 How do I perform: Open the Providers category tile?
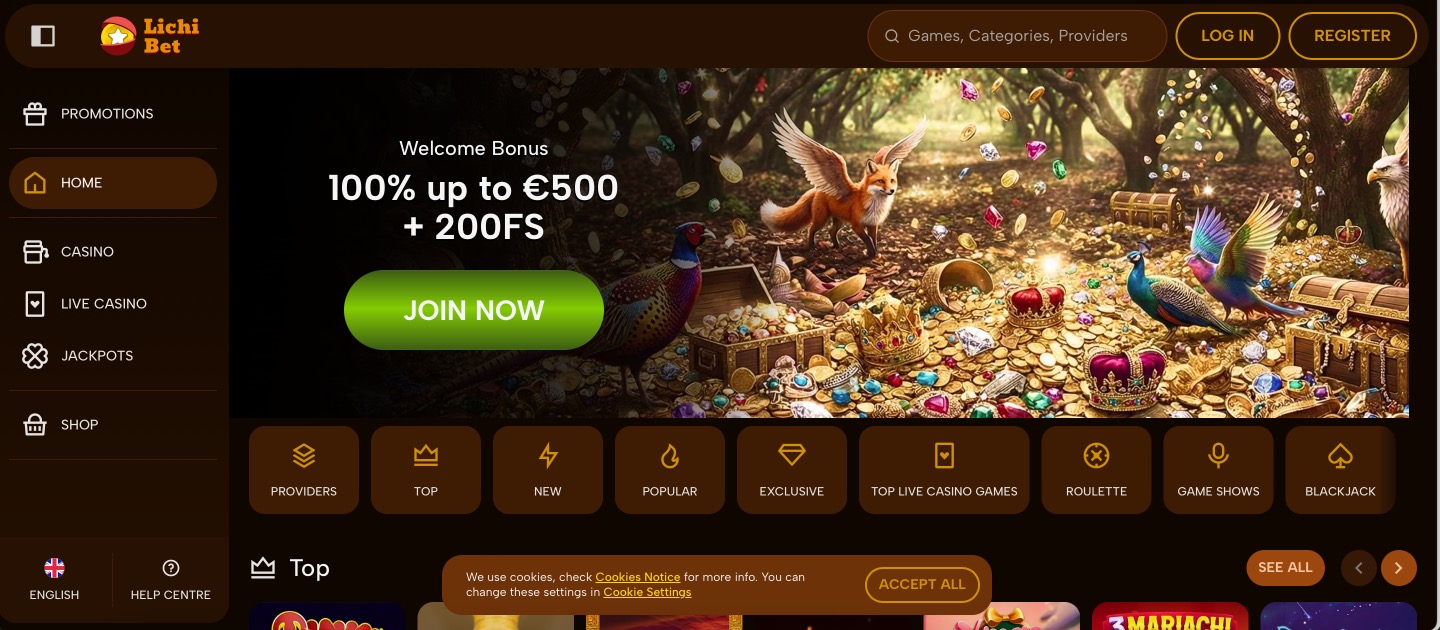(x=304, y=470)
